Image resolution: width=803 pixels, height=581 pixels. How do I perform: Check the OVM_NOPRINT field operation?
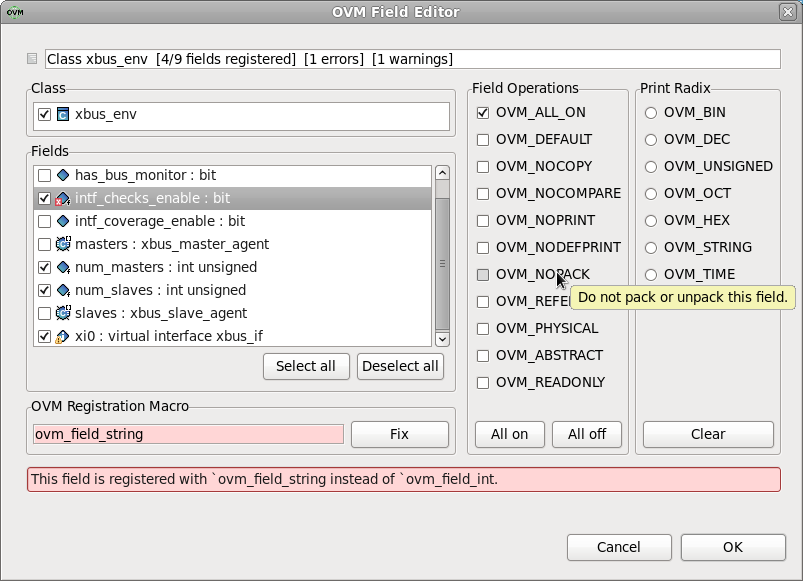(483, 220)
